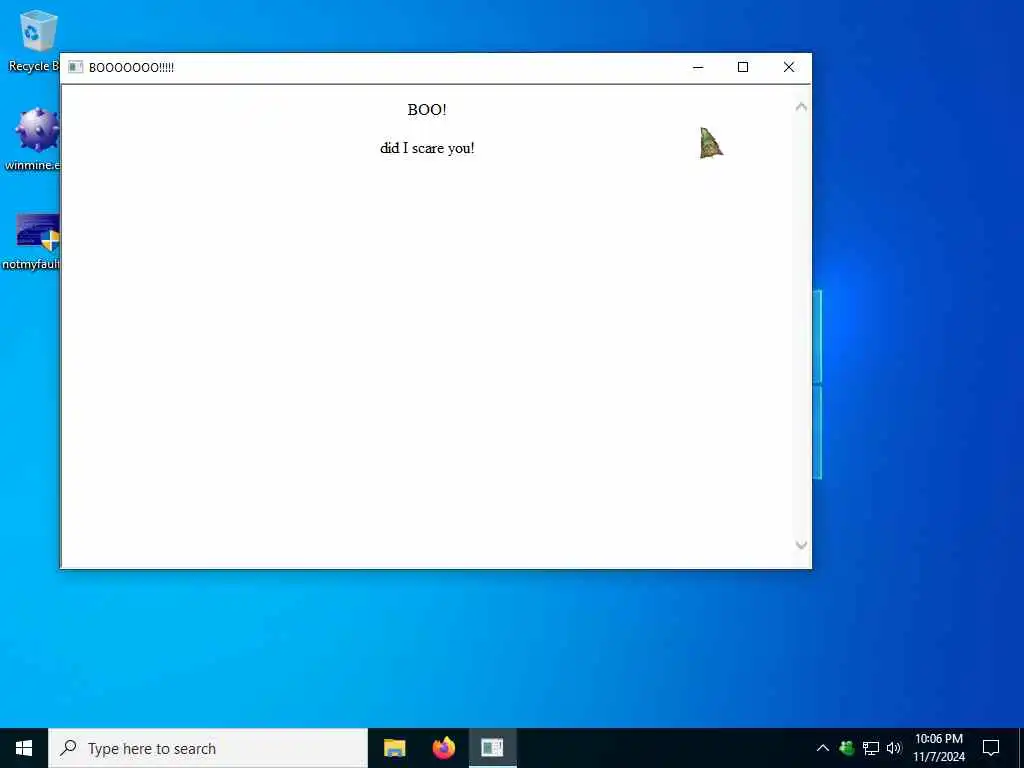1024x768 pixels.
Task: Open the clock showing 10:06 PM
Action: (939, 748)
